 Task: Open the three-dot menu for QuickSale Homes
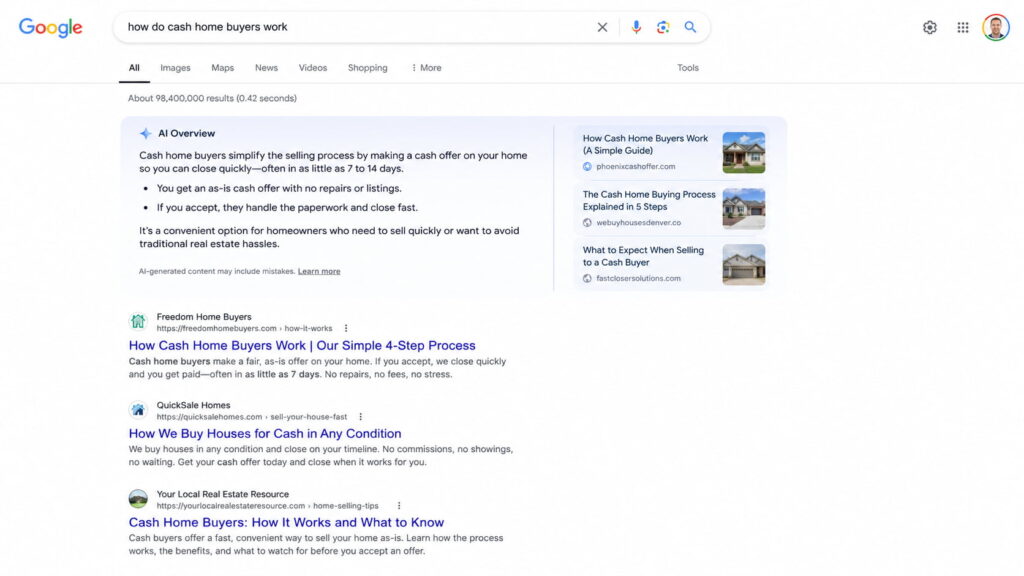[360, 417]
